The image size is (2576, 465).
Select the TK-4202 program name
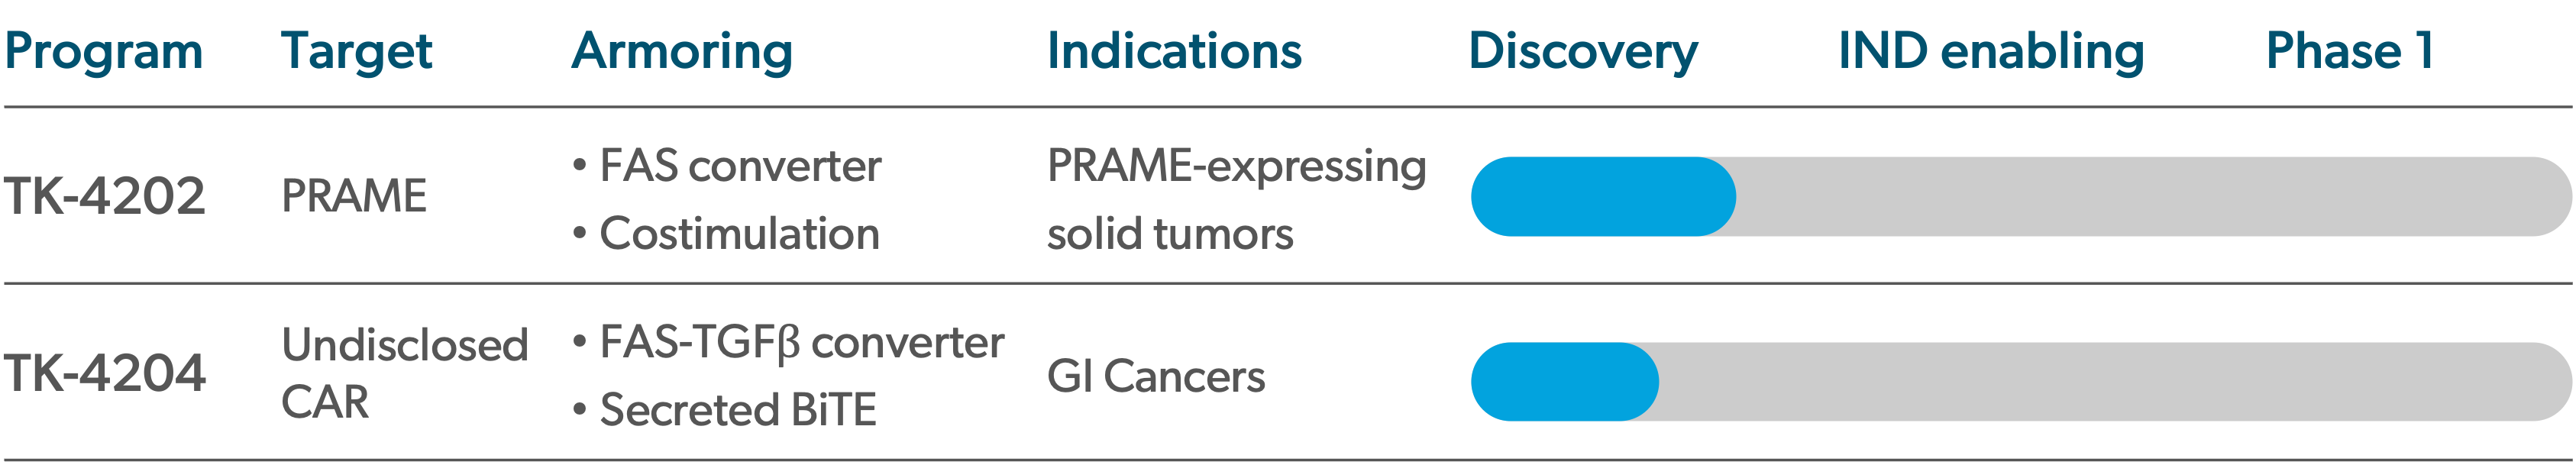104,196
